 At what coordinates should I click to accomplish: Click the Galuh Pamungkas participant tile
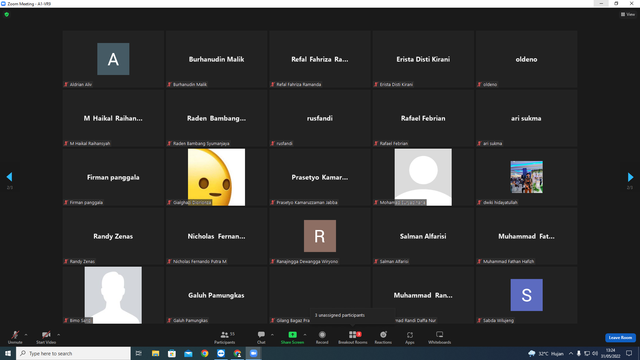point(216,295)
